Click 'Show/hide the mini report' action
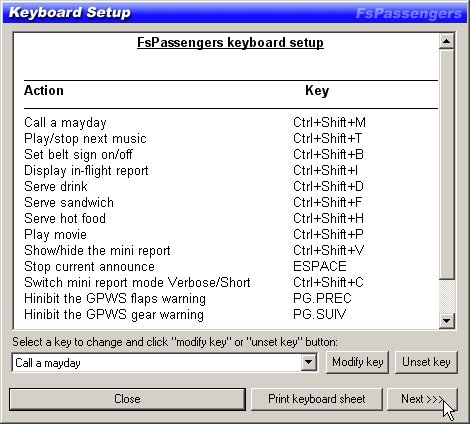Viewport: 470px width, 424px height. (x=97, y=250)
